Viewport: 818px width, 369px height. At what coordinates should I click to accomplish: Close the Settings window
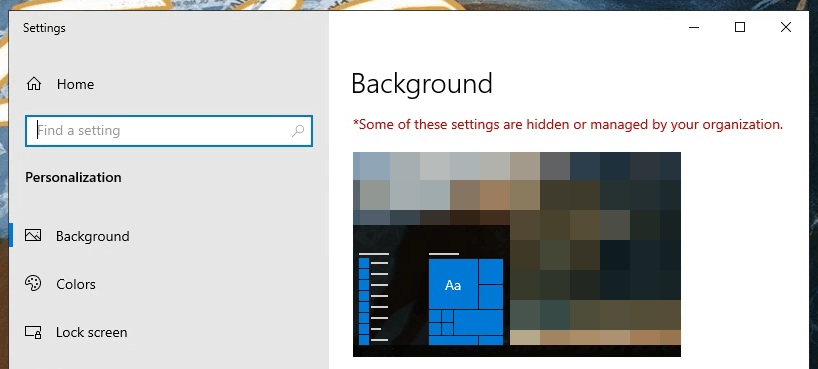[786, 27]
